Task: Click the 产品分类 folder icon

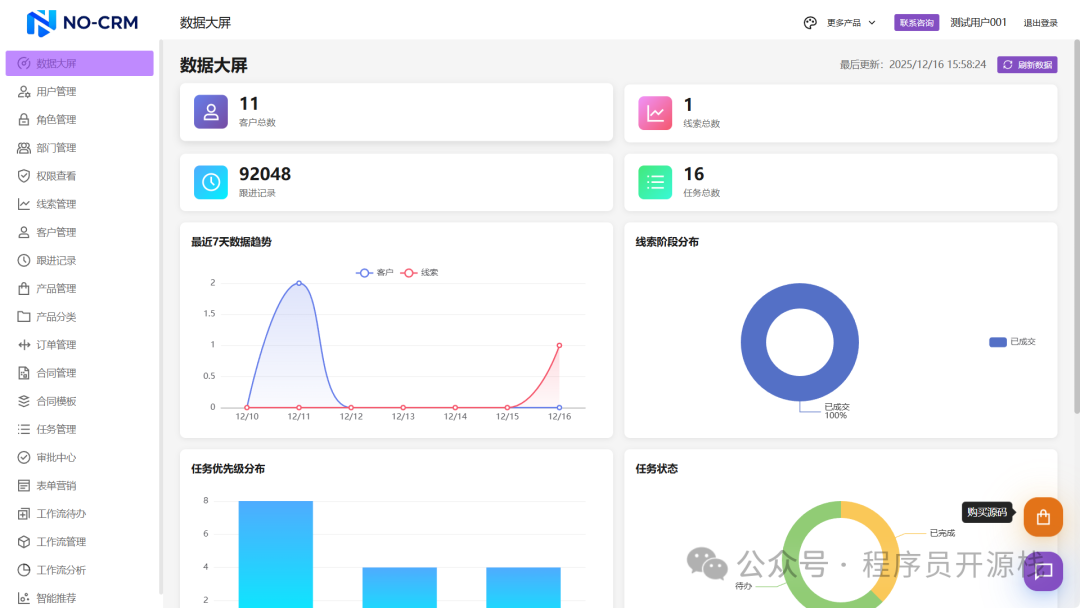Action: point(23,317)
